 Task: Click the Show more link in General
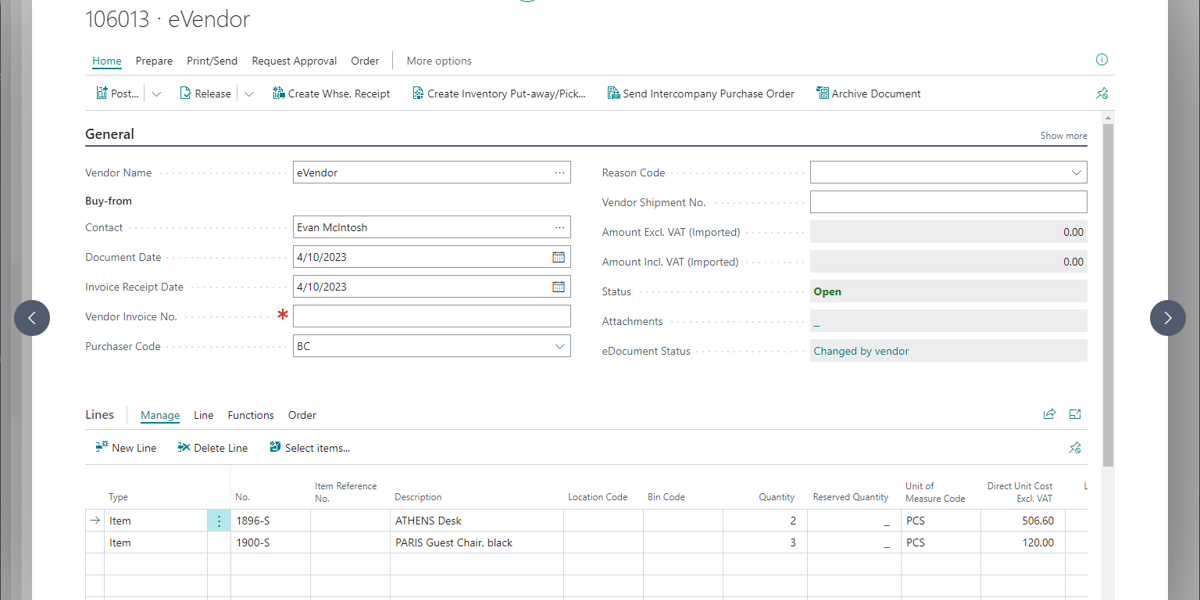1063,136
